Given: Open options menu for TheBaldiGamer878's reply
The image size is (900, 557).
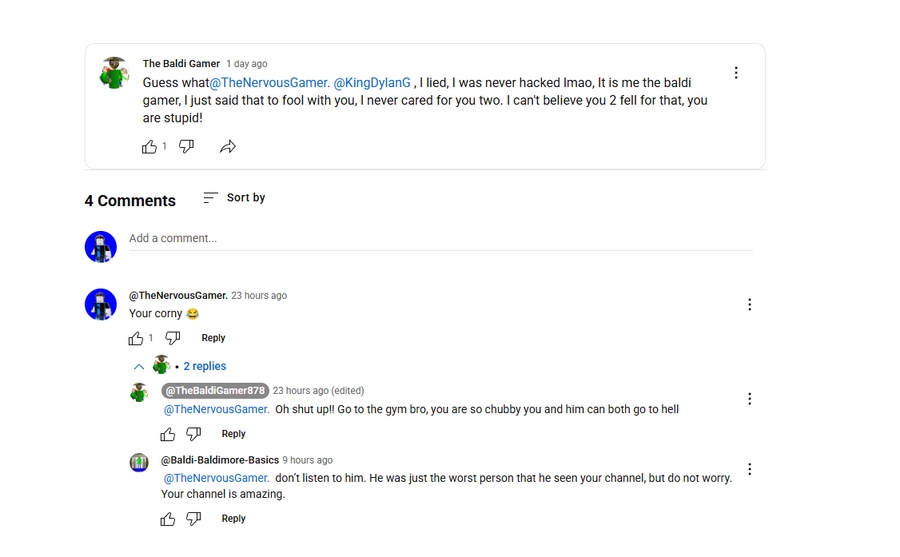Looking at the screenshot, I should click(x=750, y=399).
